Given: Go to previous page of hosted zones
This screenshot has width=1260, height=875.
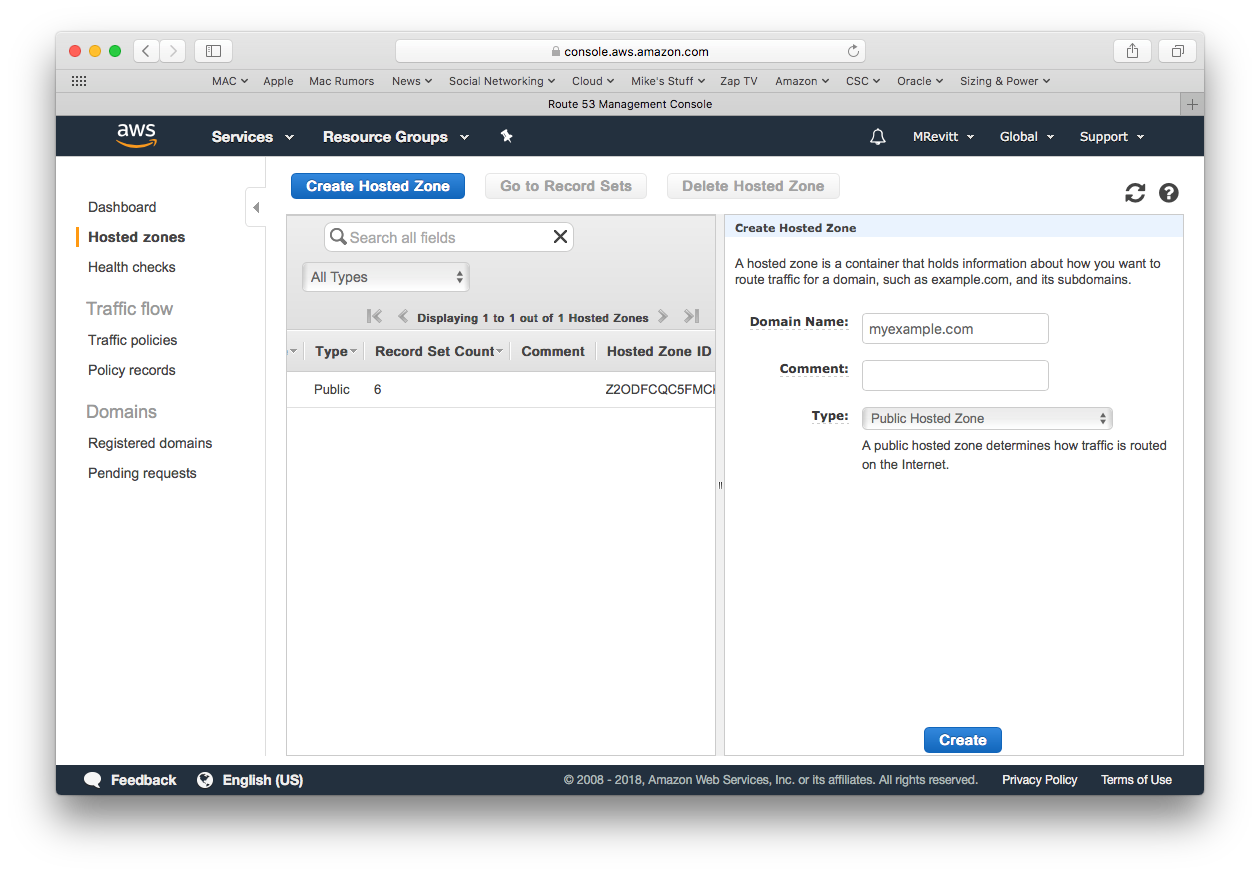Looking at the screenshot, I should [403, 317].
